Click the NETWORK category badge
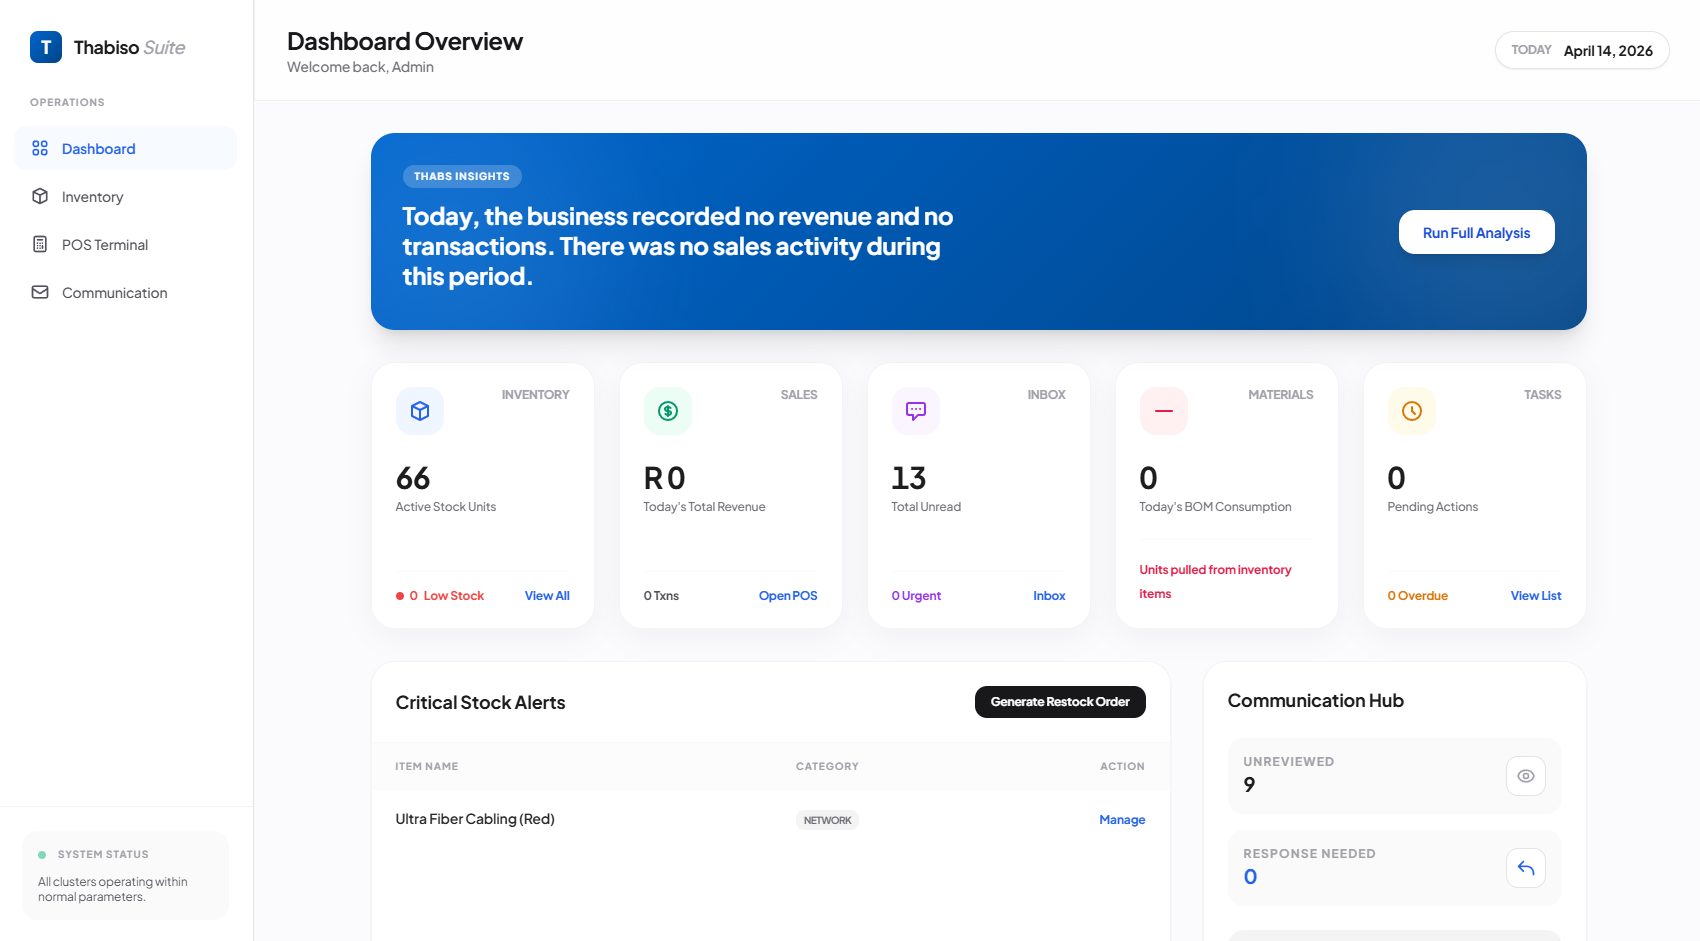The height and width of the screenshot is (941, 1700). coord(827,819)
